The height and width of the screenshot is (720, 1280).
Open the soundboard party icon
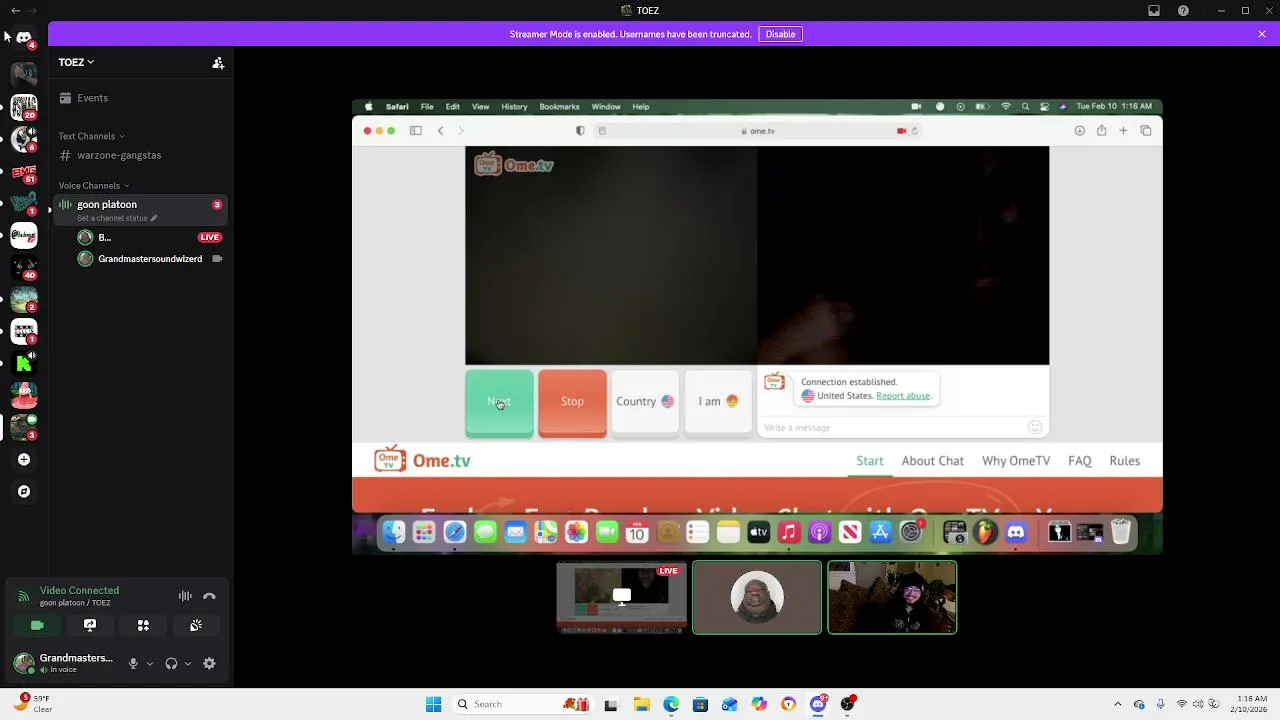(x=196, y=625)
